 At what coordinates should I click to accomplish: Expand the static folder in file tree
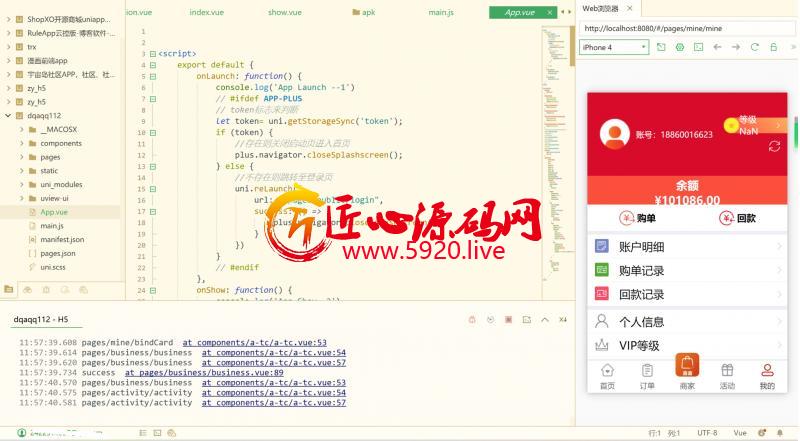tap(22, 170)
